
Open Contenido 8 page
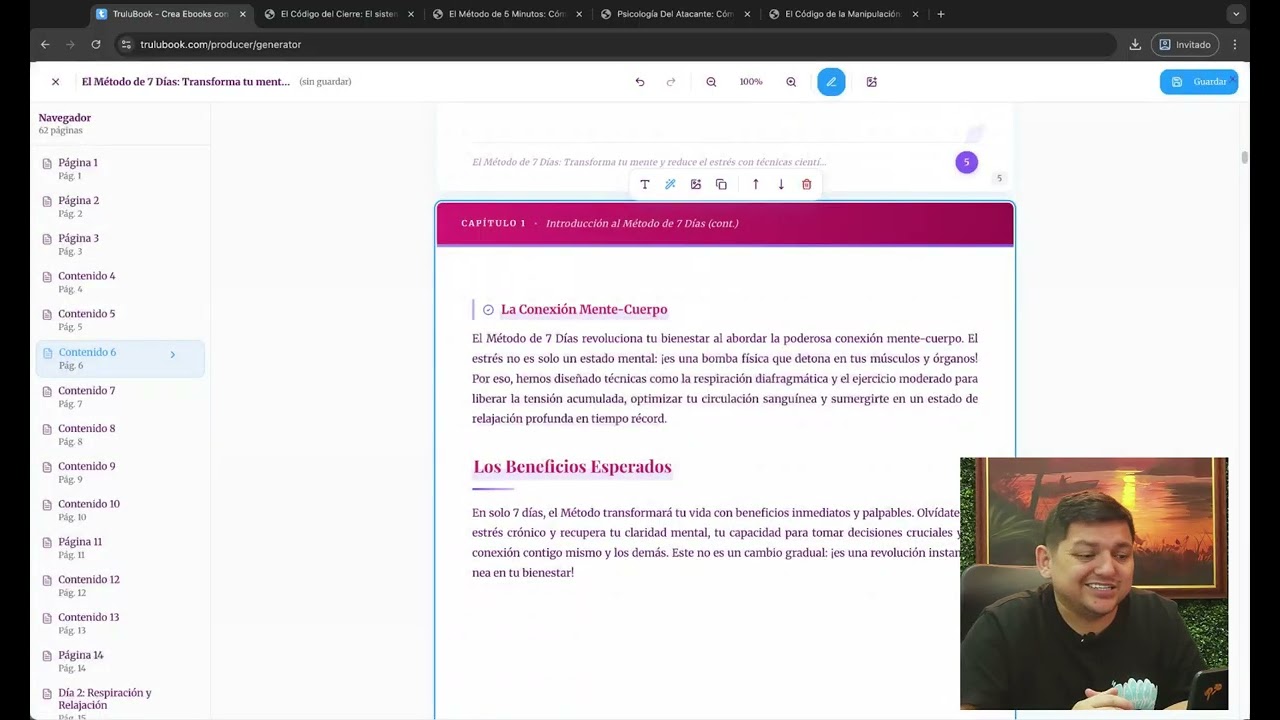120,435
